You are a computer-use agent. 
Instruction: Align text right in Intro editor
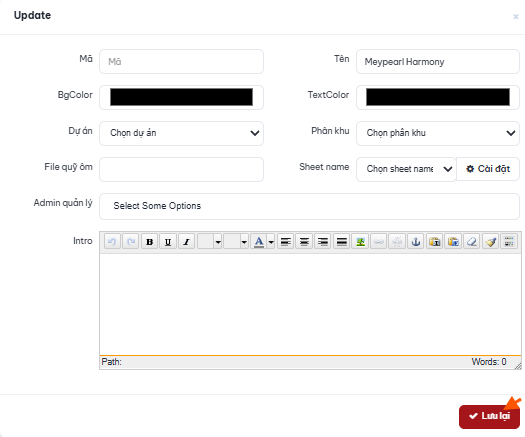[323, 241]
